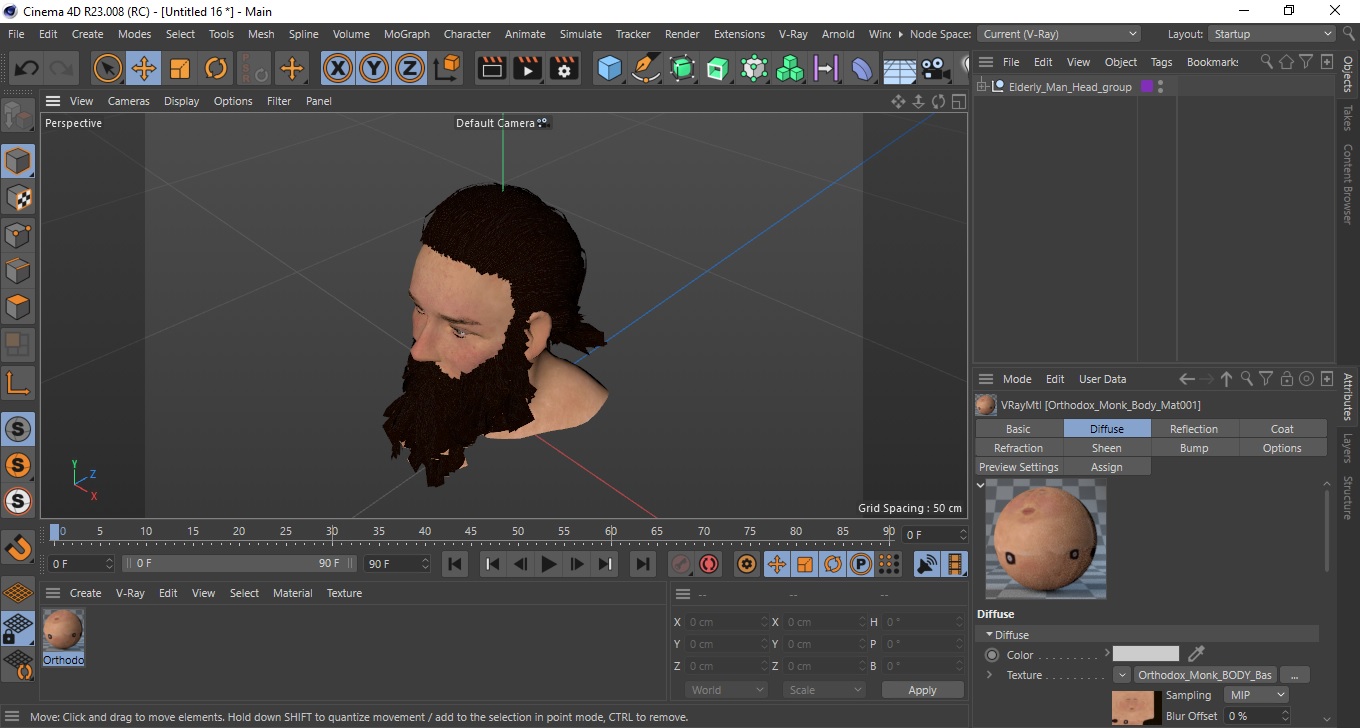The width and height of the screenshot is (1360, 728).
Task: Collapse the Diffuse section
Action: click(990, 635)
